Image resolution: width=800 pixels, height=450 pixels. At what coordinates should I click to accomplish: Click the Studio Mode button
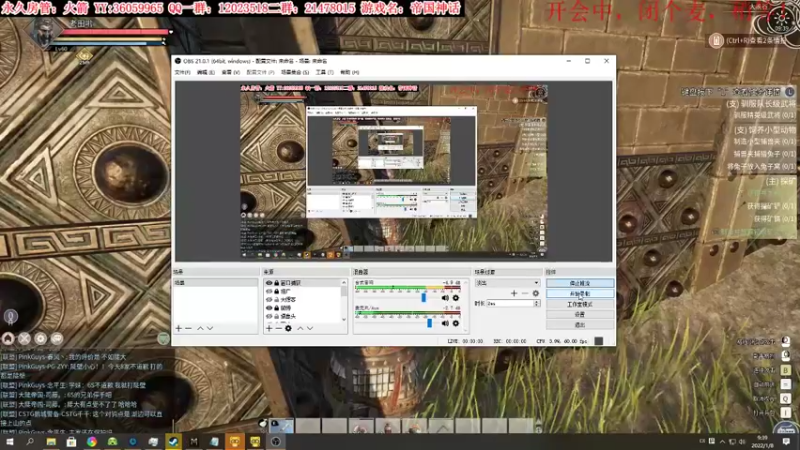(x=580, y=304)
